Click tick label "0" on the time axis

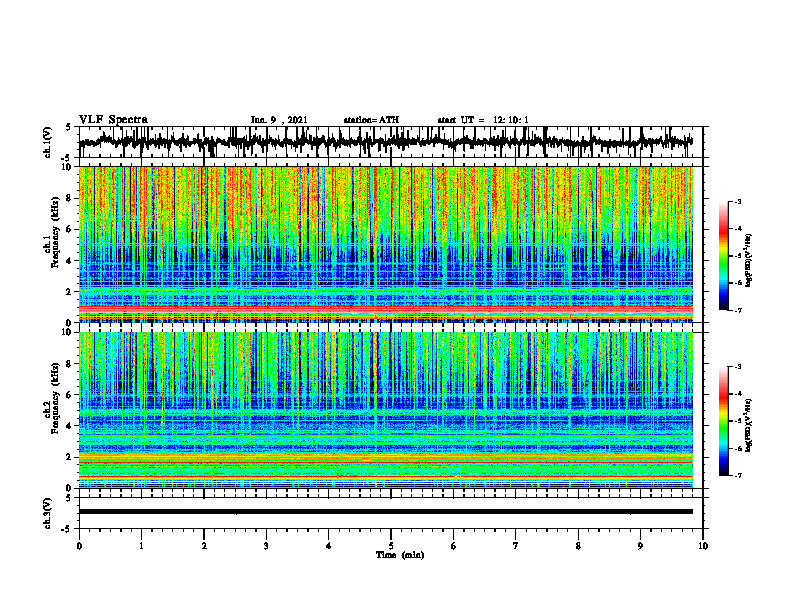tap(79, 546)
